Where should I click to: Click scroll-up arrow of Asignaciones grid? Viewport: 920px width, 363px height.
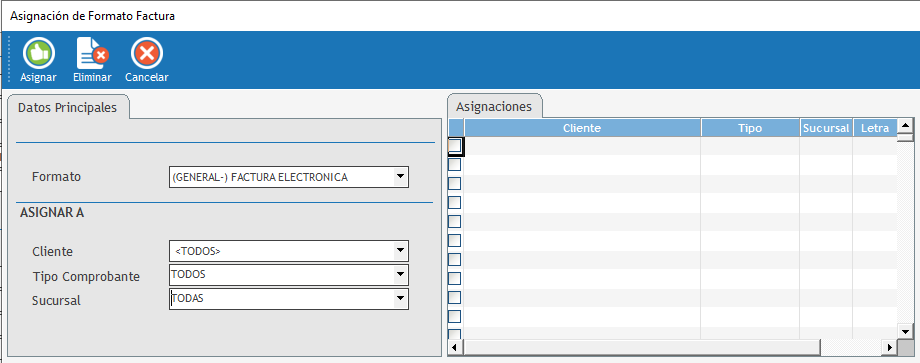pyautogui.click(x=905, y=125)
